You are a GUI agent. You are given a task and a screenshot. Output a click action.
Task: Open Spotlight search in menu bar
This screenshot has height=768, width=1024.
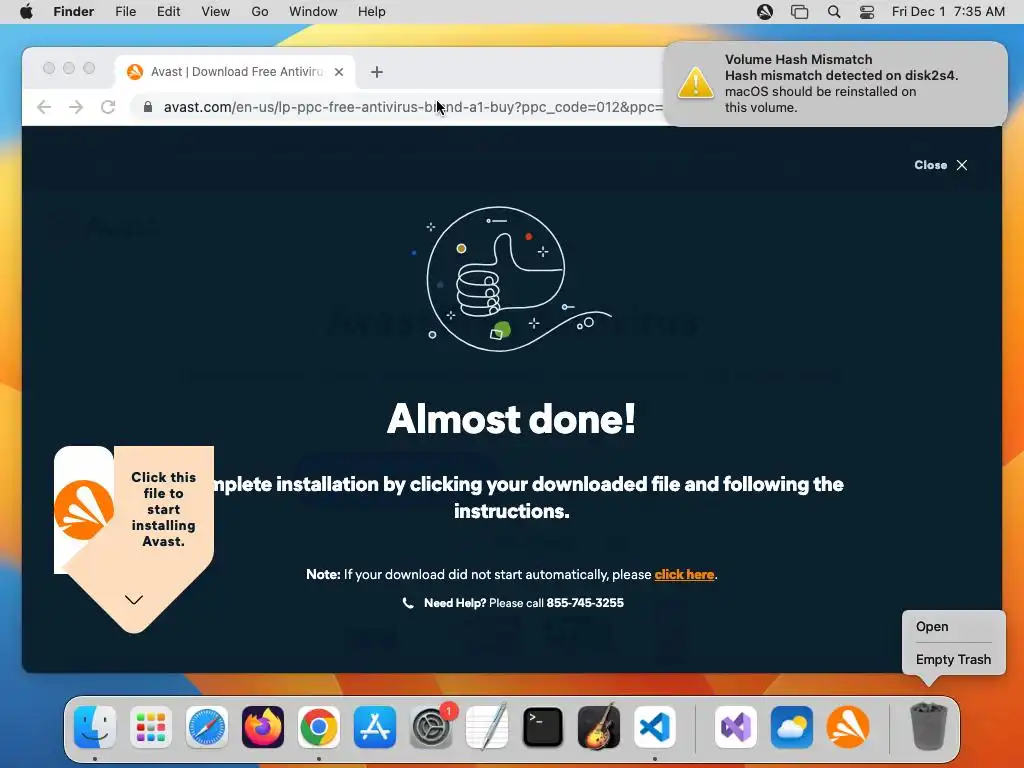[834, 12]
